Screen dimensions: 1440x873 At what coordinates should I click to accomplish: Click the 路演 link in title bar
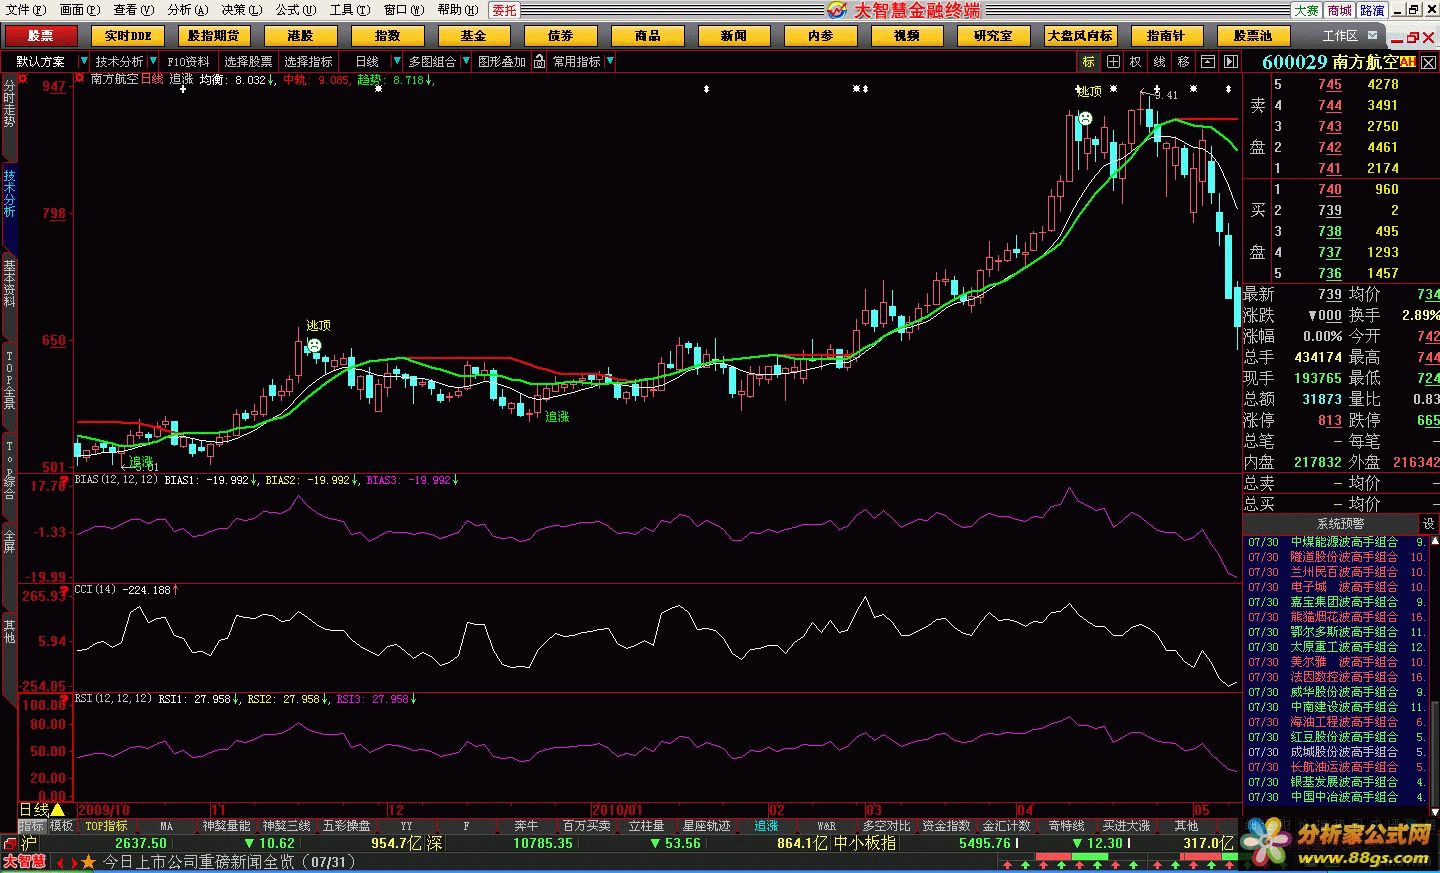tap(1372, 10)
